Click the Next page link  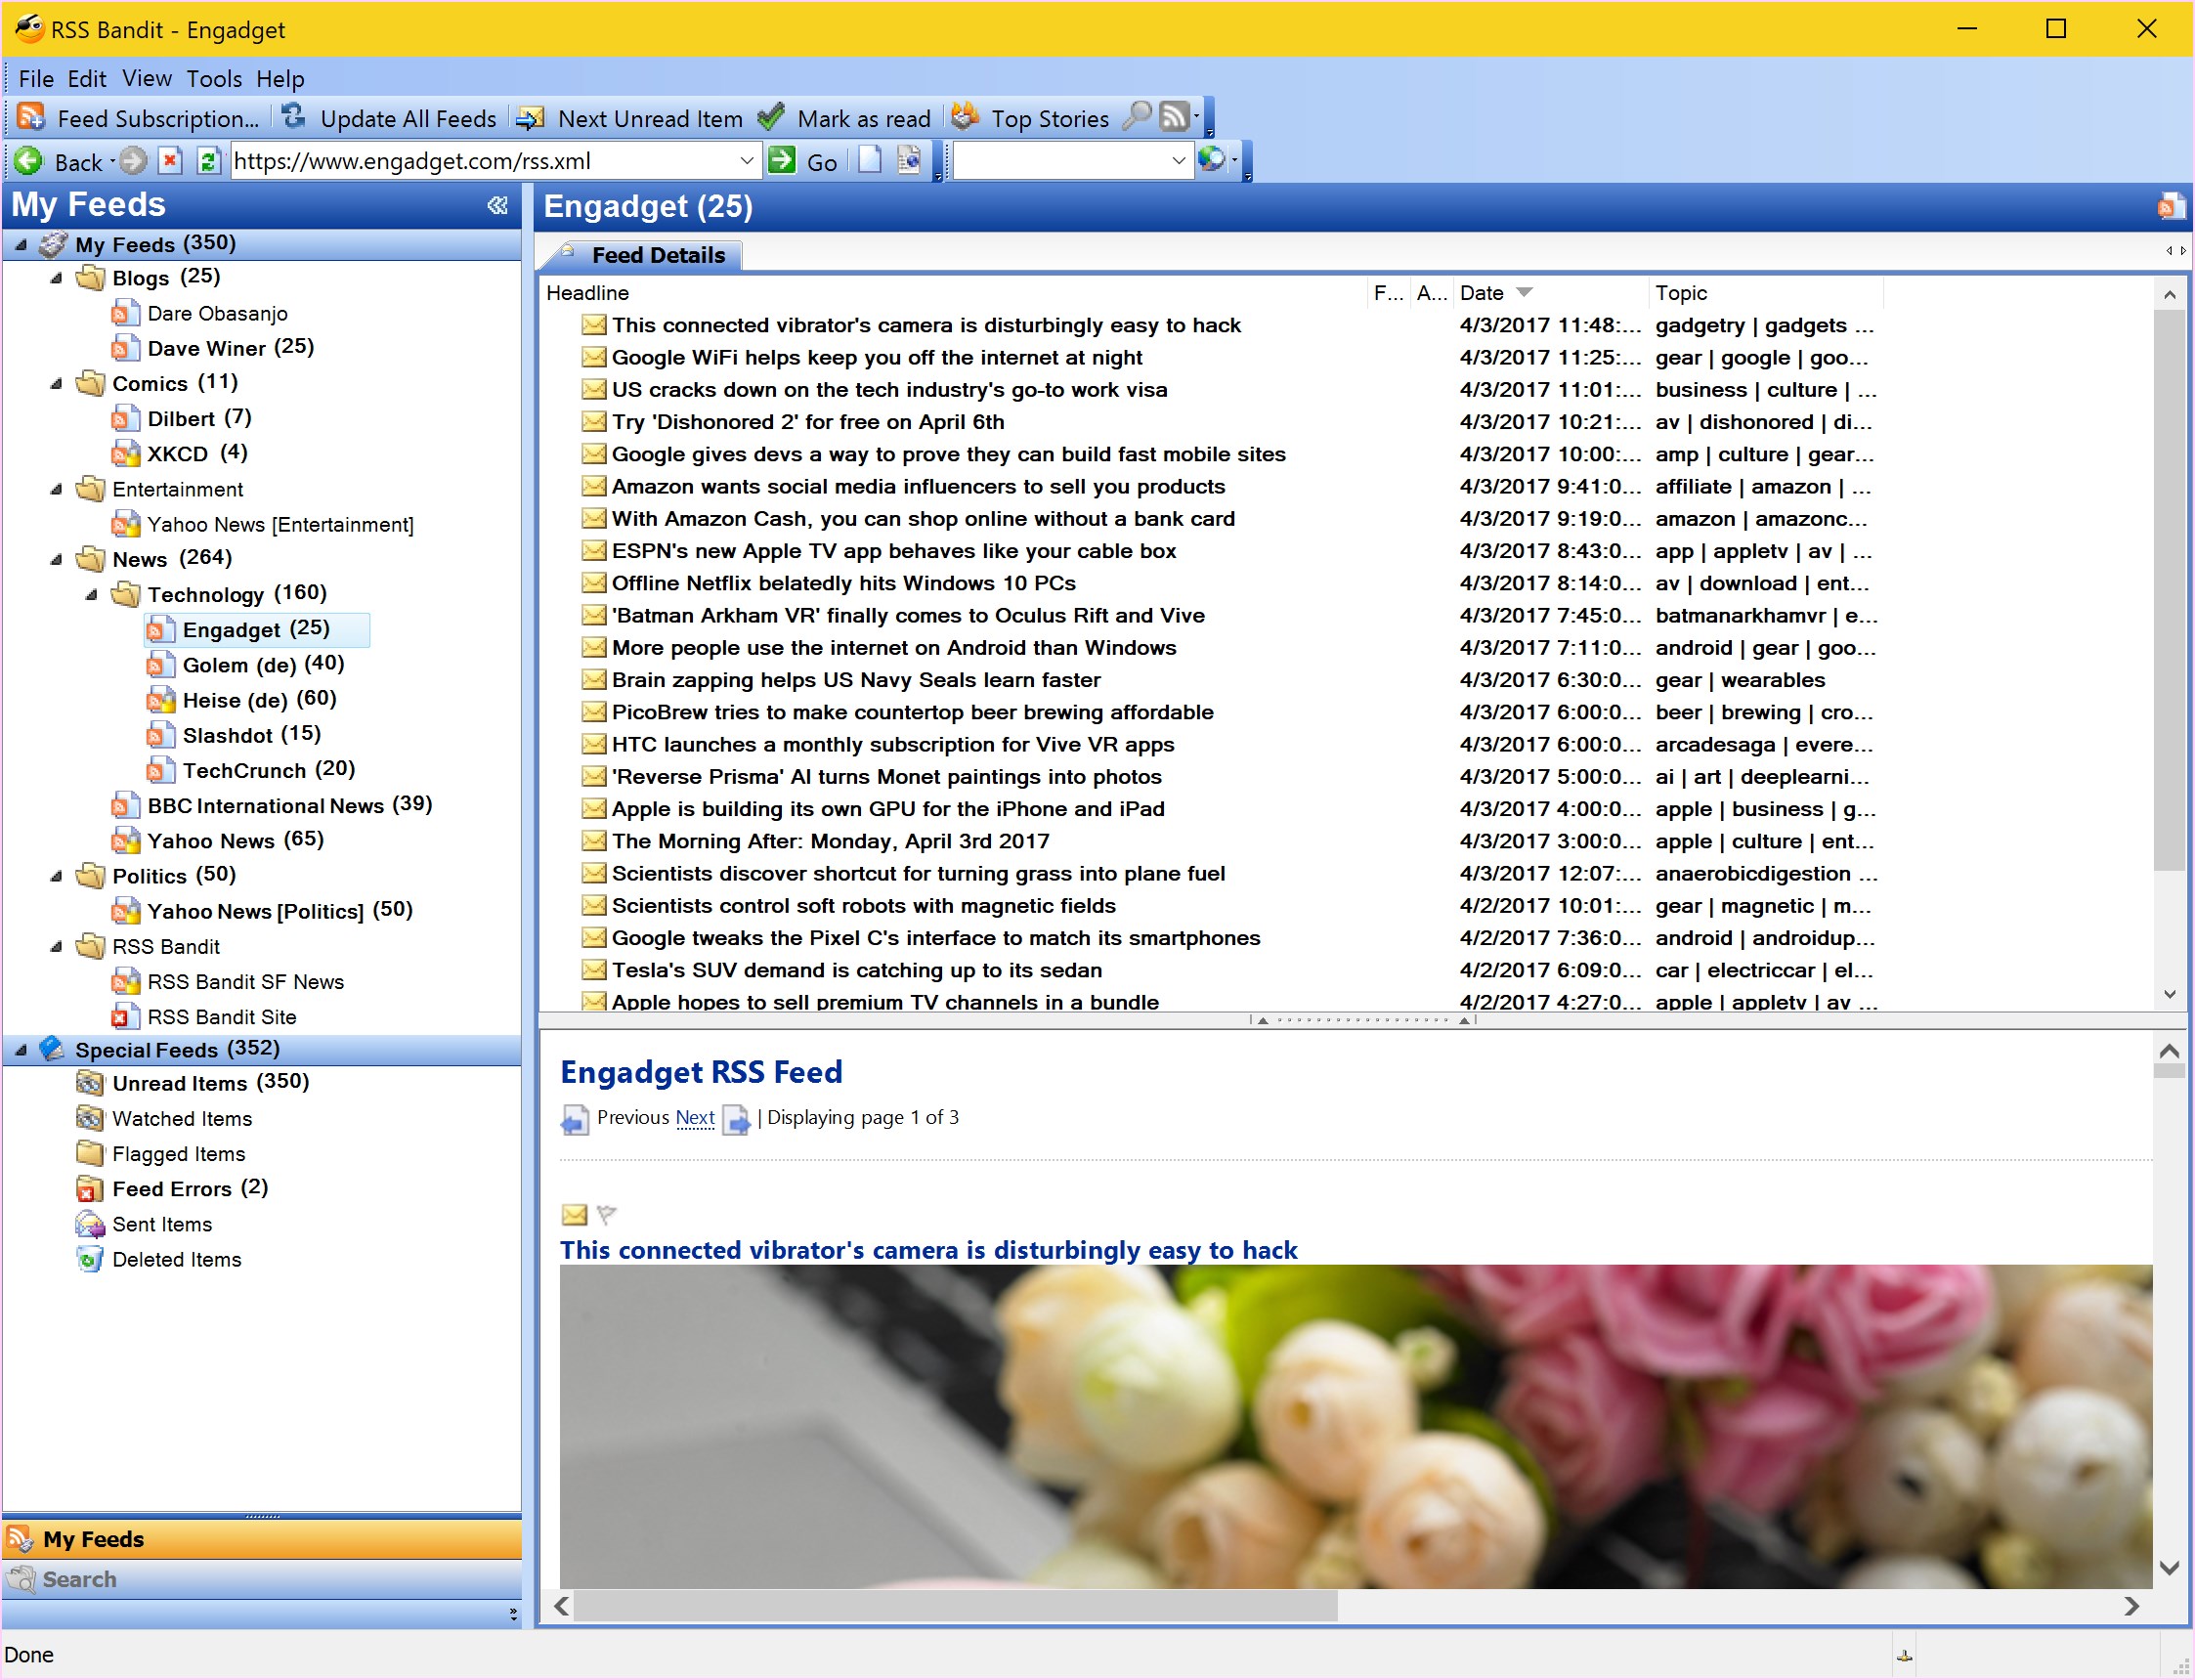coord(695,1117)
